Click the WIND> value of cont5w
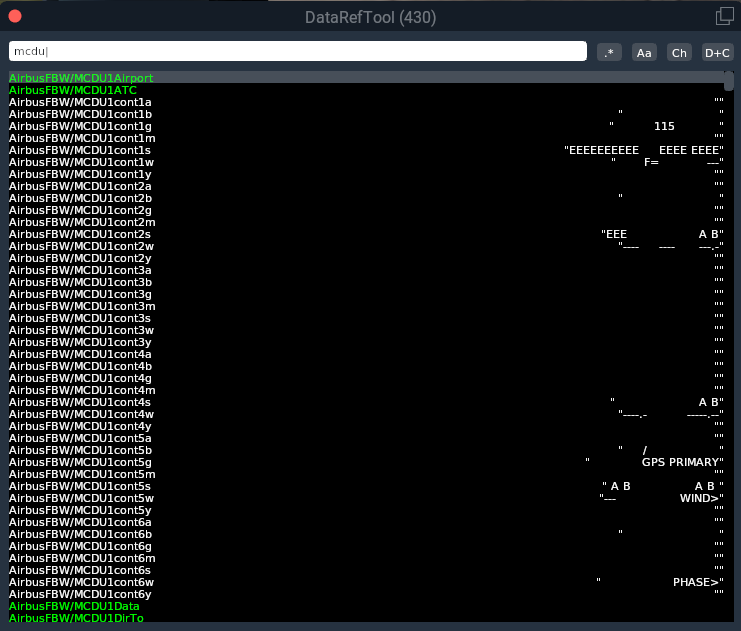The height and width of the screenshot is (631, 741). [699, 498]
